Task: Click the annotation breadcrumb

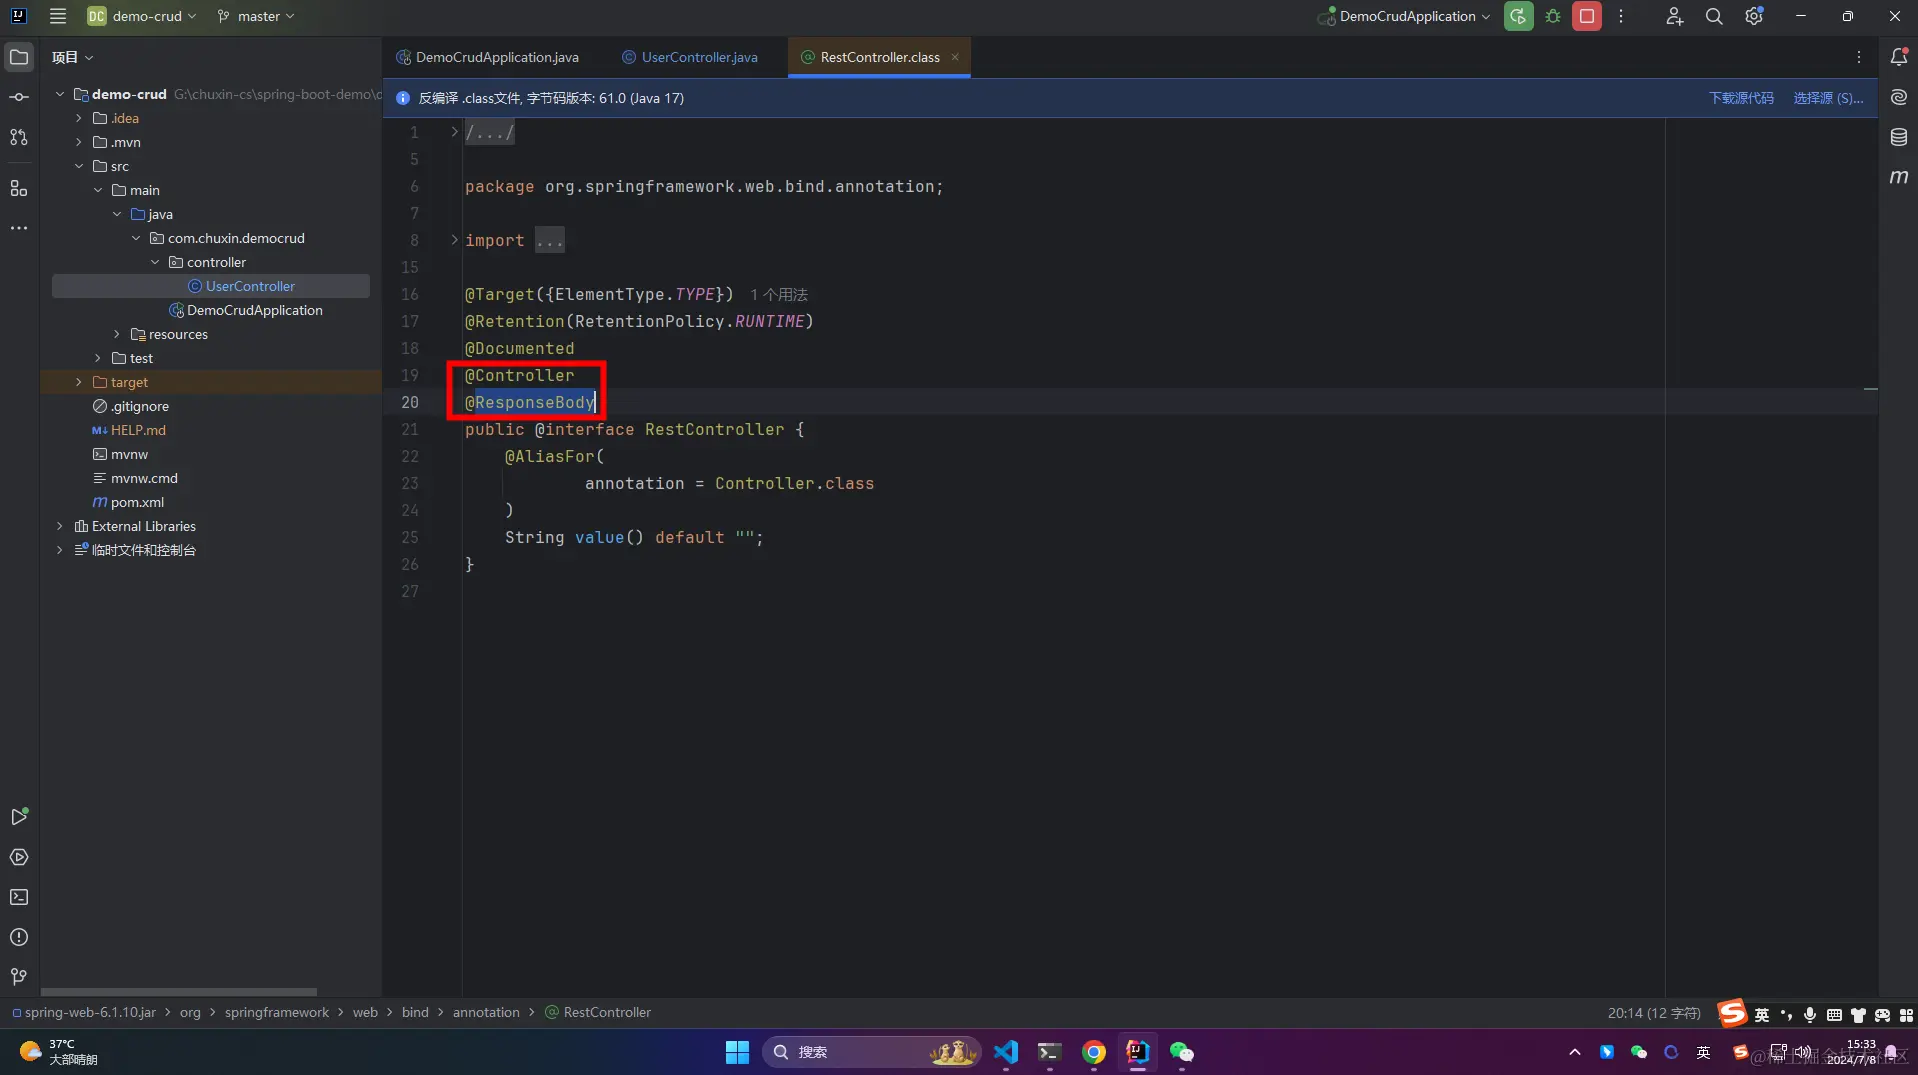Action: [486, 1013]
